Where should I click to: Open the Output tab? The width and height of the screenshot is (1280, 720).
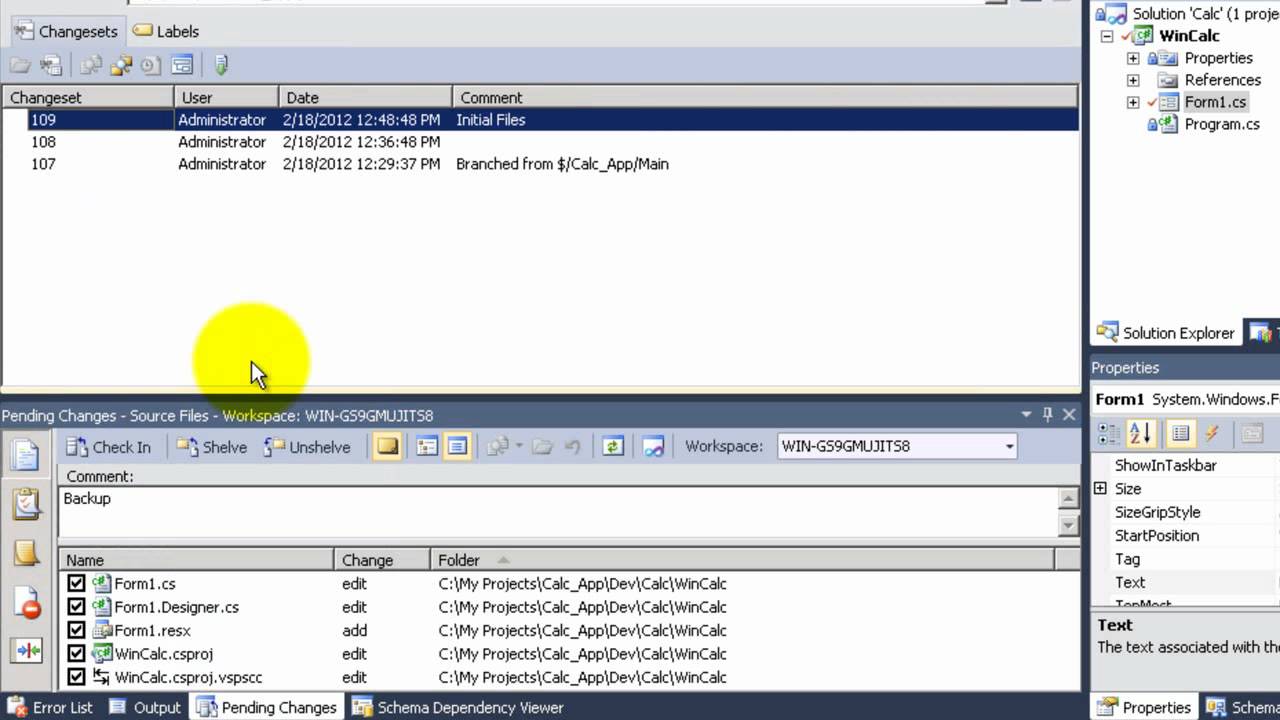click(x=145, y=707)
